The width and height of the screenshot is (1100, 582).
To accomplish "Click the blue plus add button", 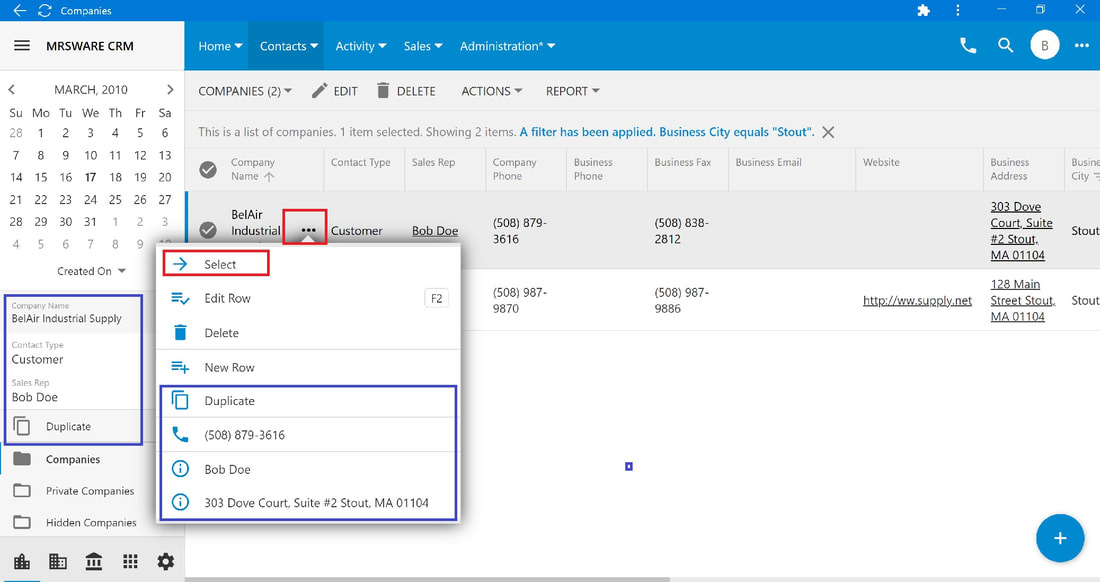I will click(x=1060, y=539).
